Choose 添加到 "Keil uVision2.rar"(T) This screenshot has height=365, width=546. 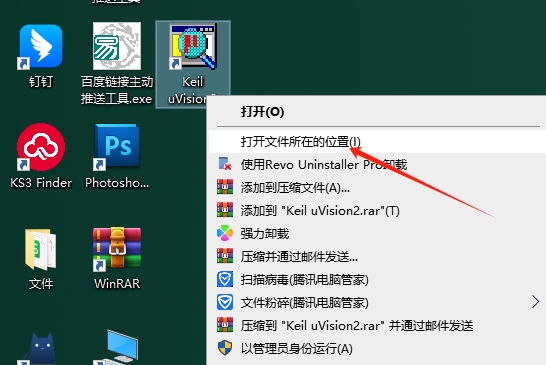coord(376,210)
